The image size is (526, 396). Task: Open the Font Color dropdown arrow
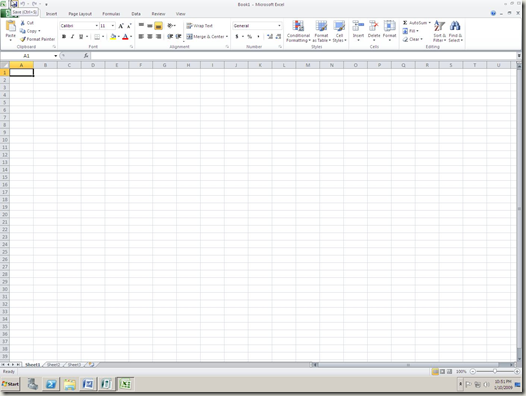[131, 37]
